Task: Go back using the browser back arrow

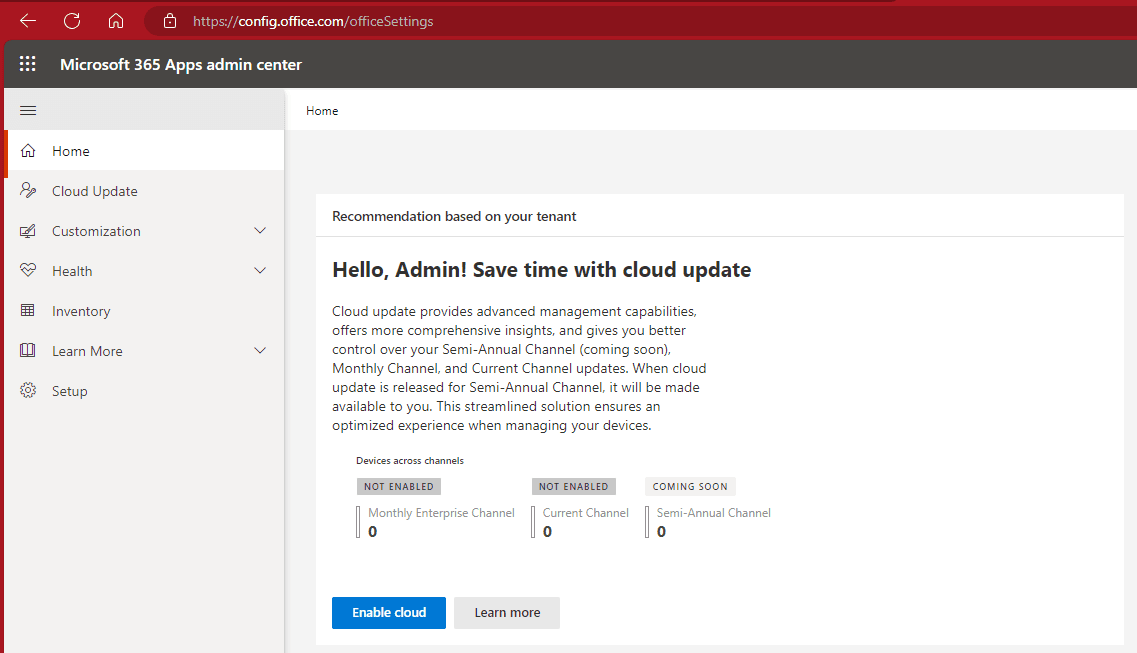Action: (28, 21)
